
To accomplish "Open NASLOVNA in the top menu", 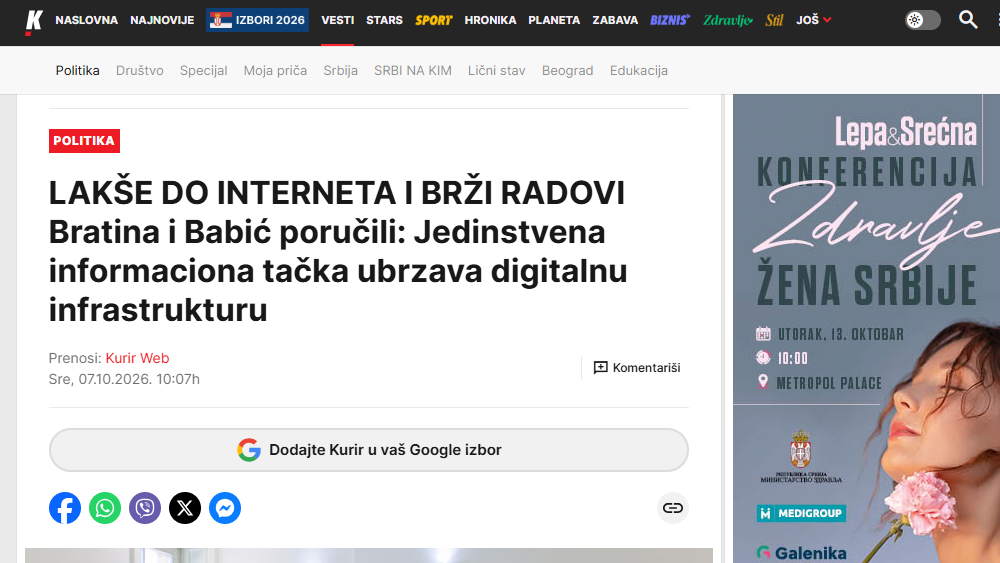I will point(87,20).
